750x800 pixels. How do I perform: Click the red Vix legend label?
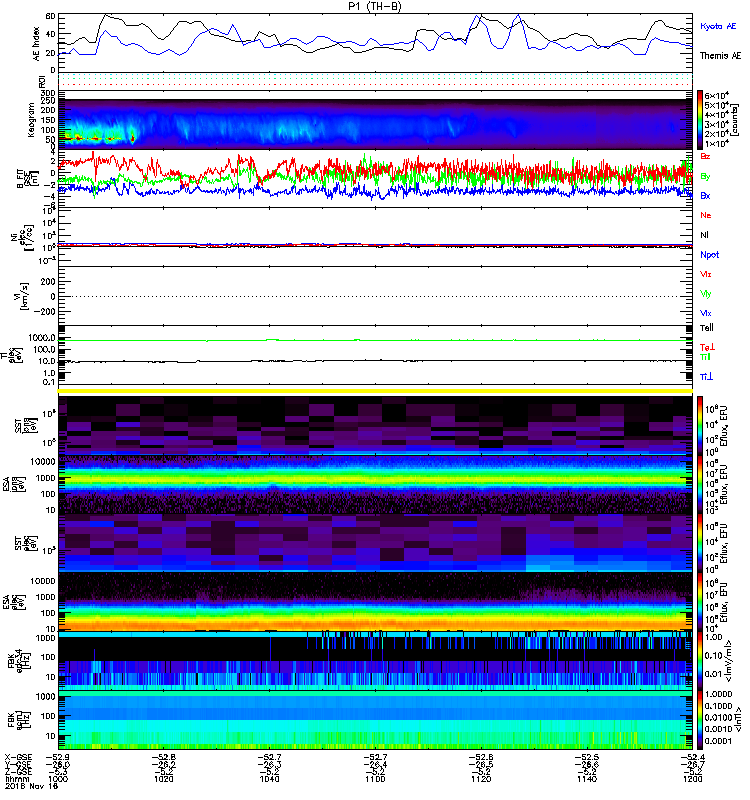[706, 274]
